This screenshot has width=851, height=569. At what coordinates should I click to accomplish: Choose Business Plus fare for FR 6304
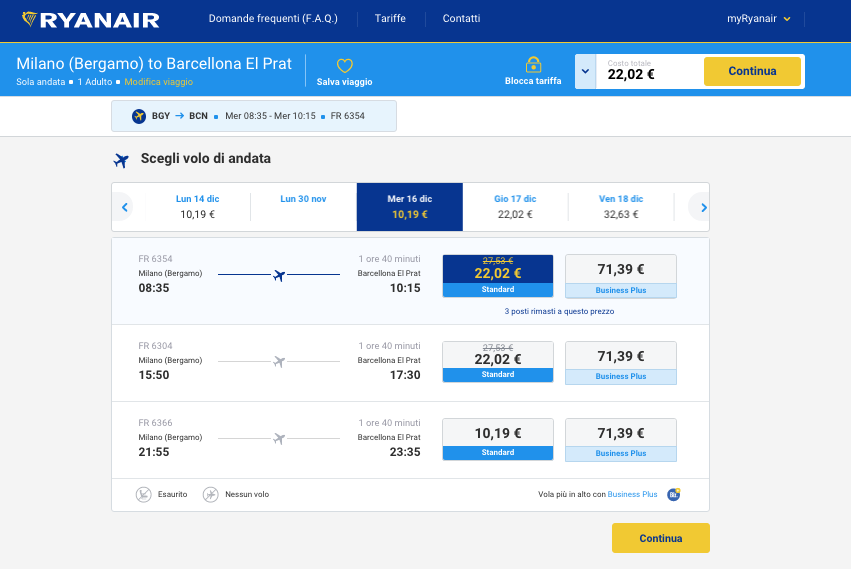pyautogui.click(x=621, y=363)
